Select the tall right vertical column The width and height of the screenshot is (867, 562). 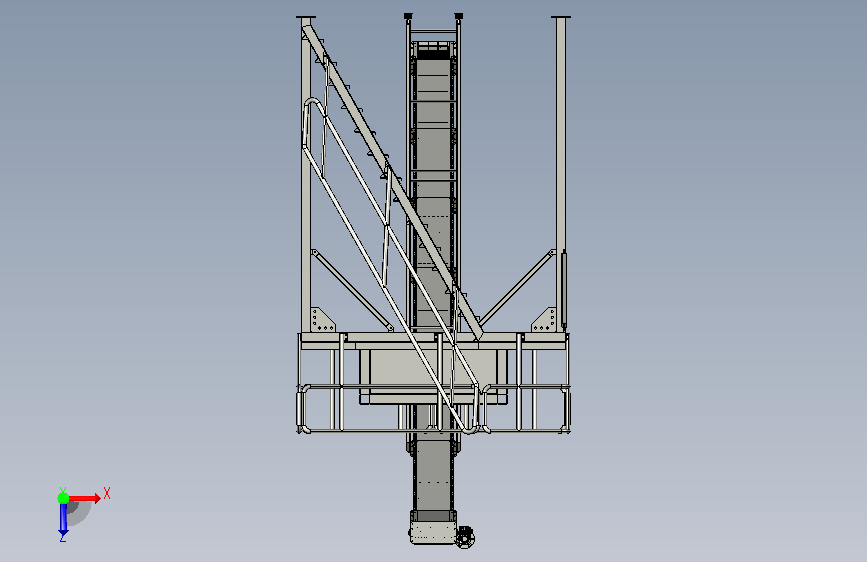pyautogui.click(x=561, y=174)
